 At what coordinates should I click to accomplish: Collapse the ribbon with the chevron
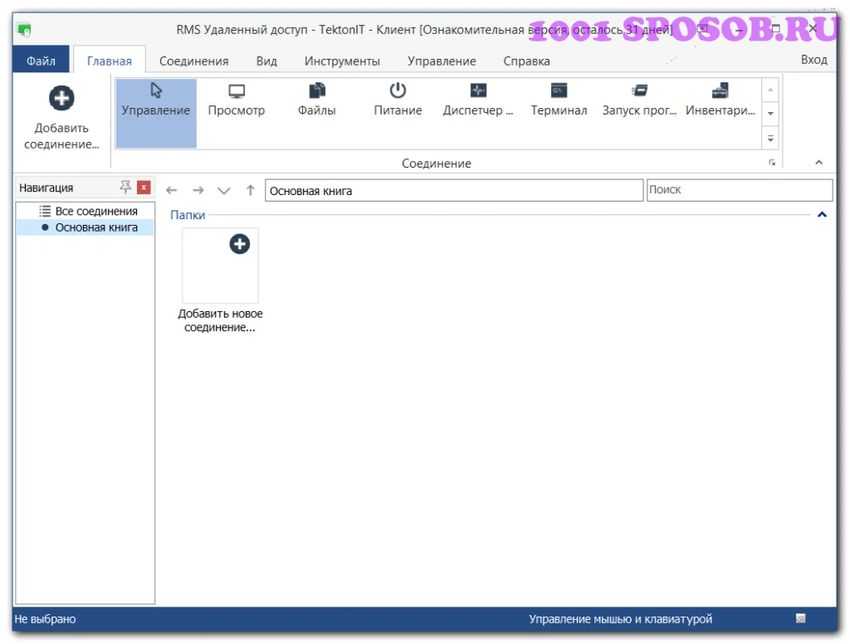click(x=819, y=163)
